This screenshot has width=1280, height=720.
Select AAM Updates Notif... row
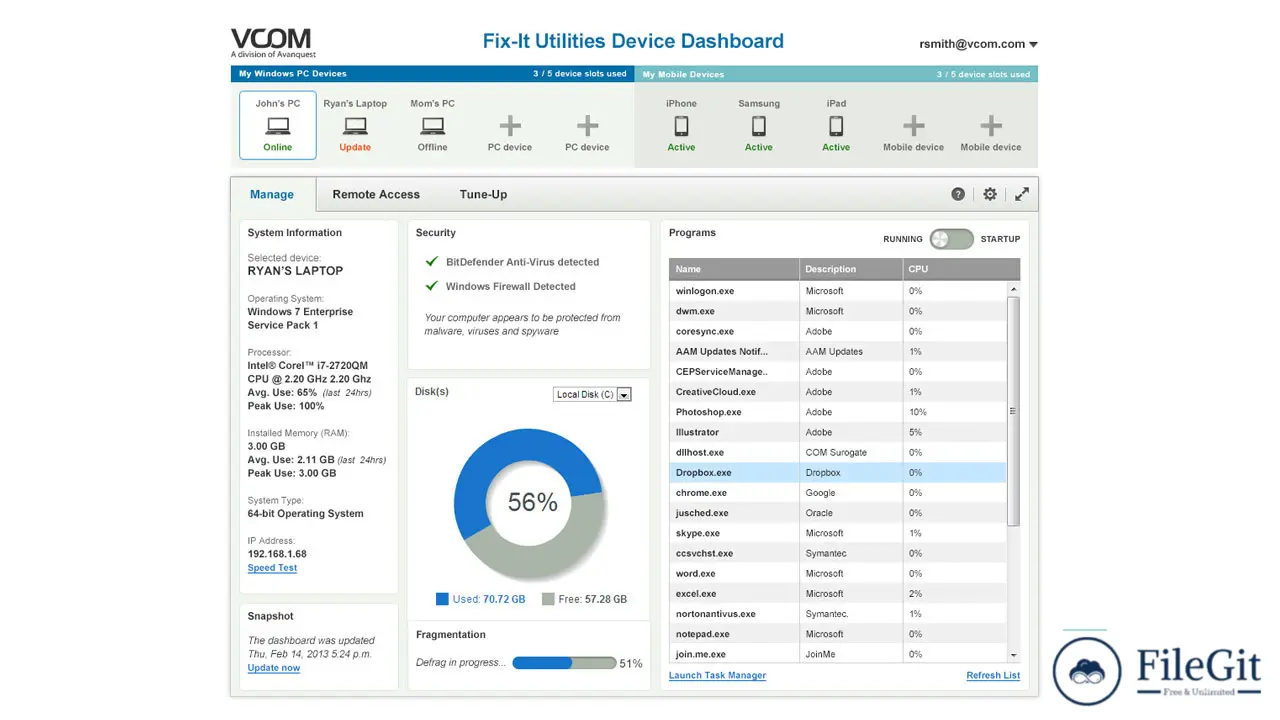coord(838,351)
